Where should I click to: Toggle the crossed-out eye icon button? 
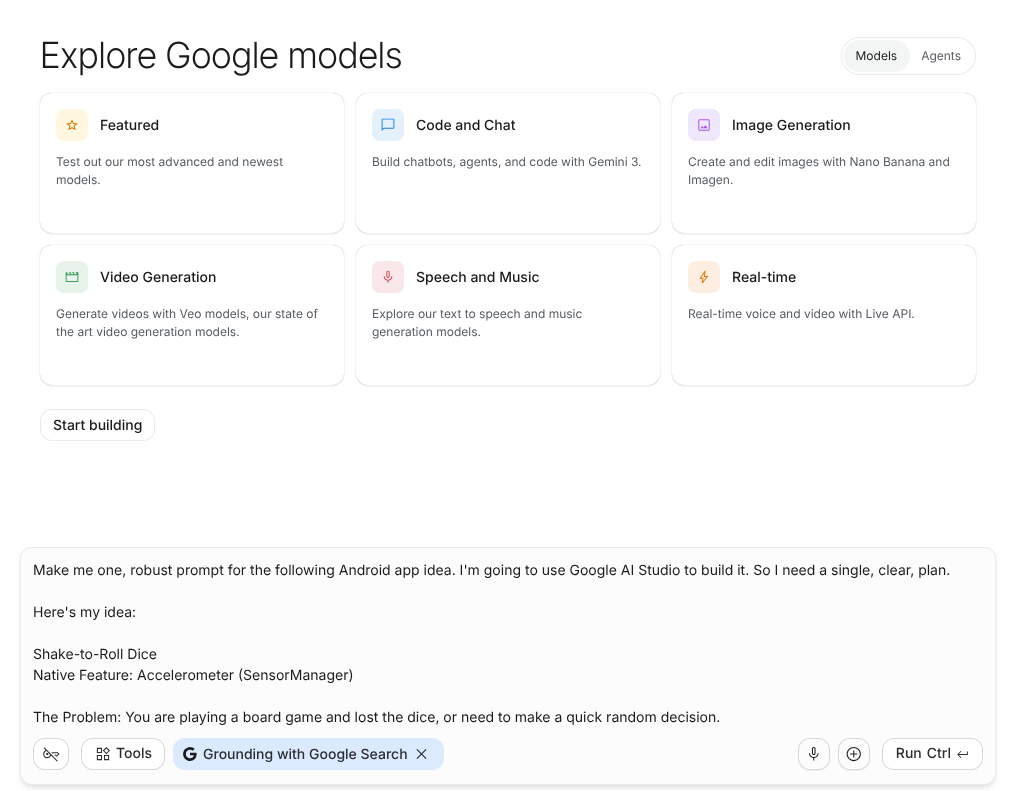coord(51,754)
